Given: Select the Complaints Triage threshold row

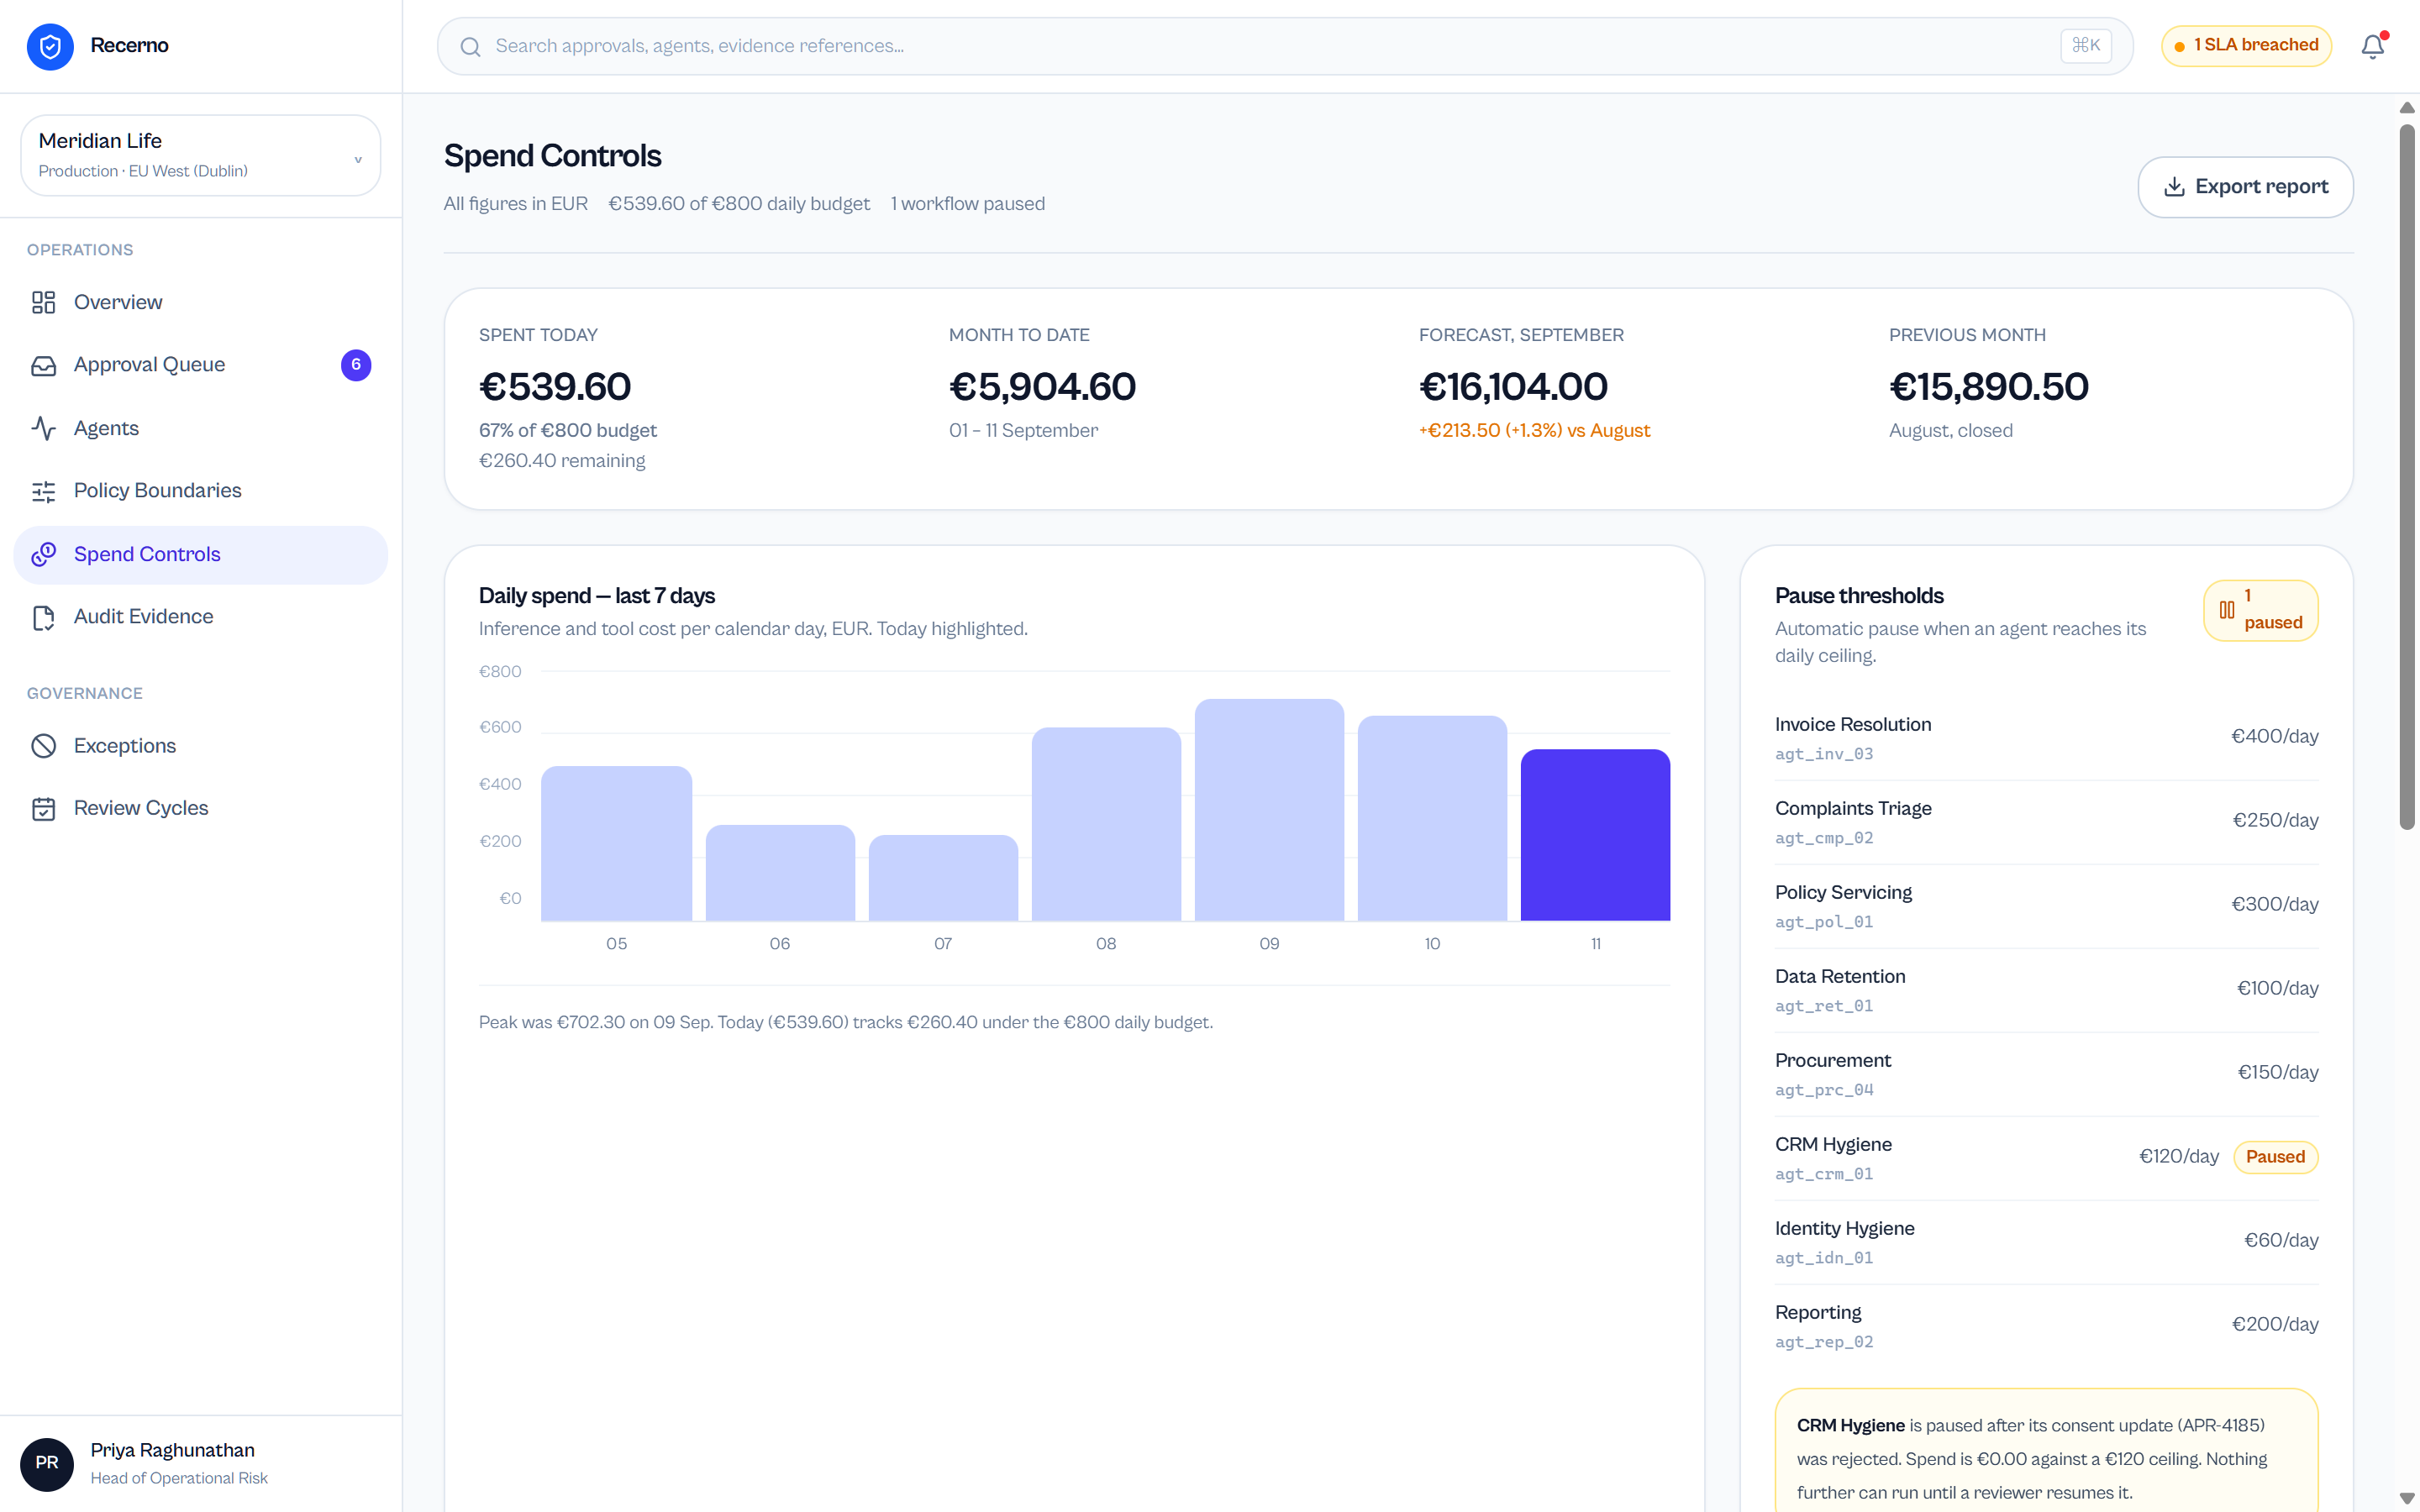Looking at the screenshot, I should coord(2046,822).
